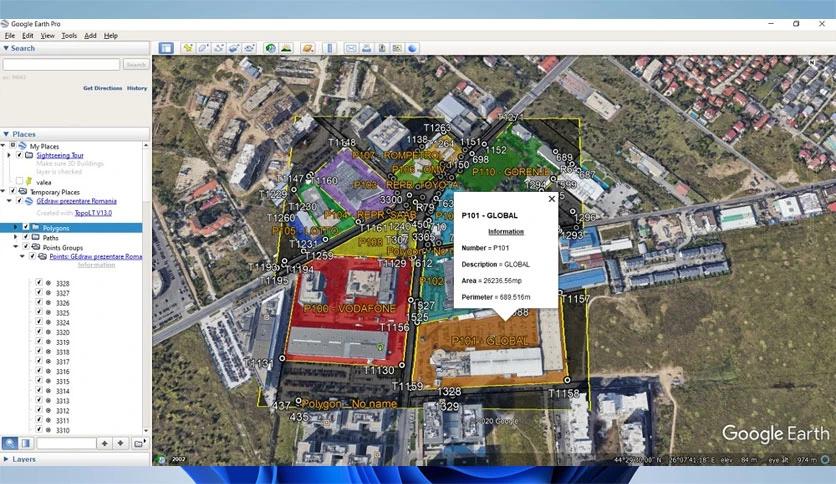Move selected place down arrow button
This screenshot has width=836, height=484.
pos(120,443)
